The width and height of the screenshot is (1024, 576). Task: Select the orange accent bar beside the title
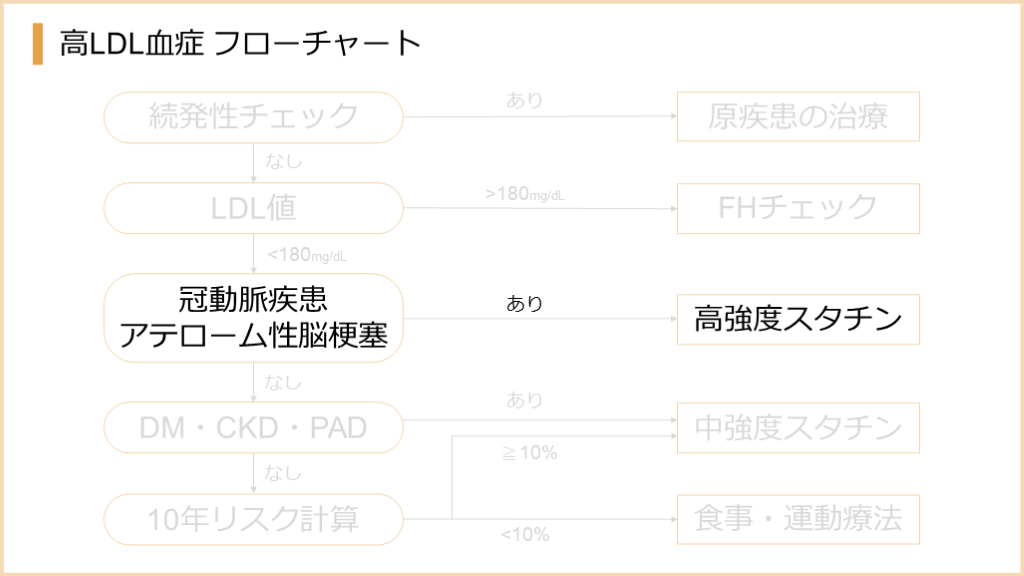click(x=38, y=44)
